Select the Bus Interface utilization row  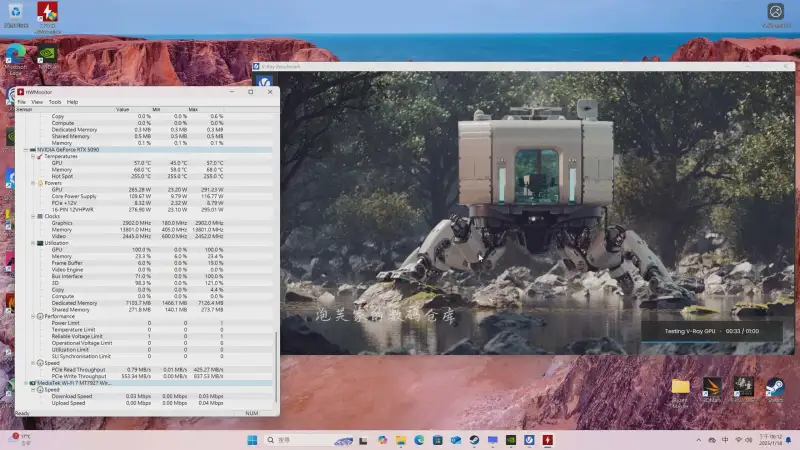144,277
